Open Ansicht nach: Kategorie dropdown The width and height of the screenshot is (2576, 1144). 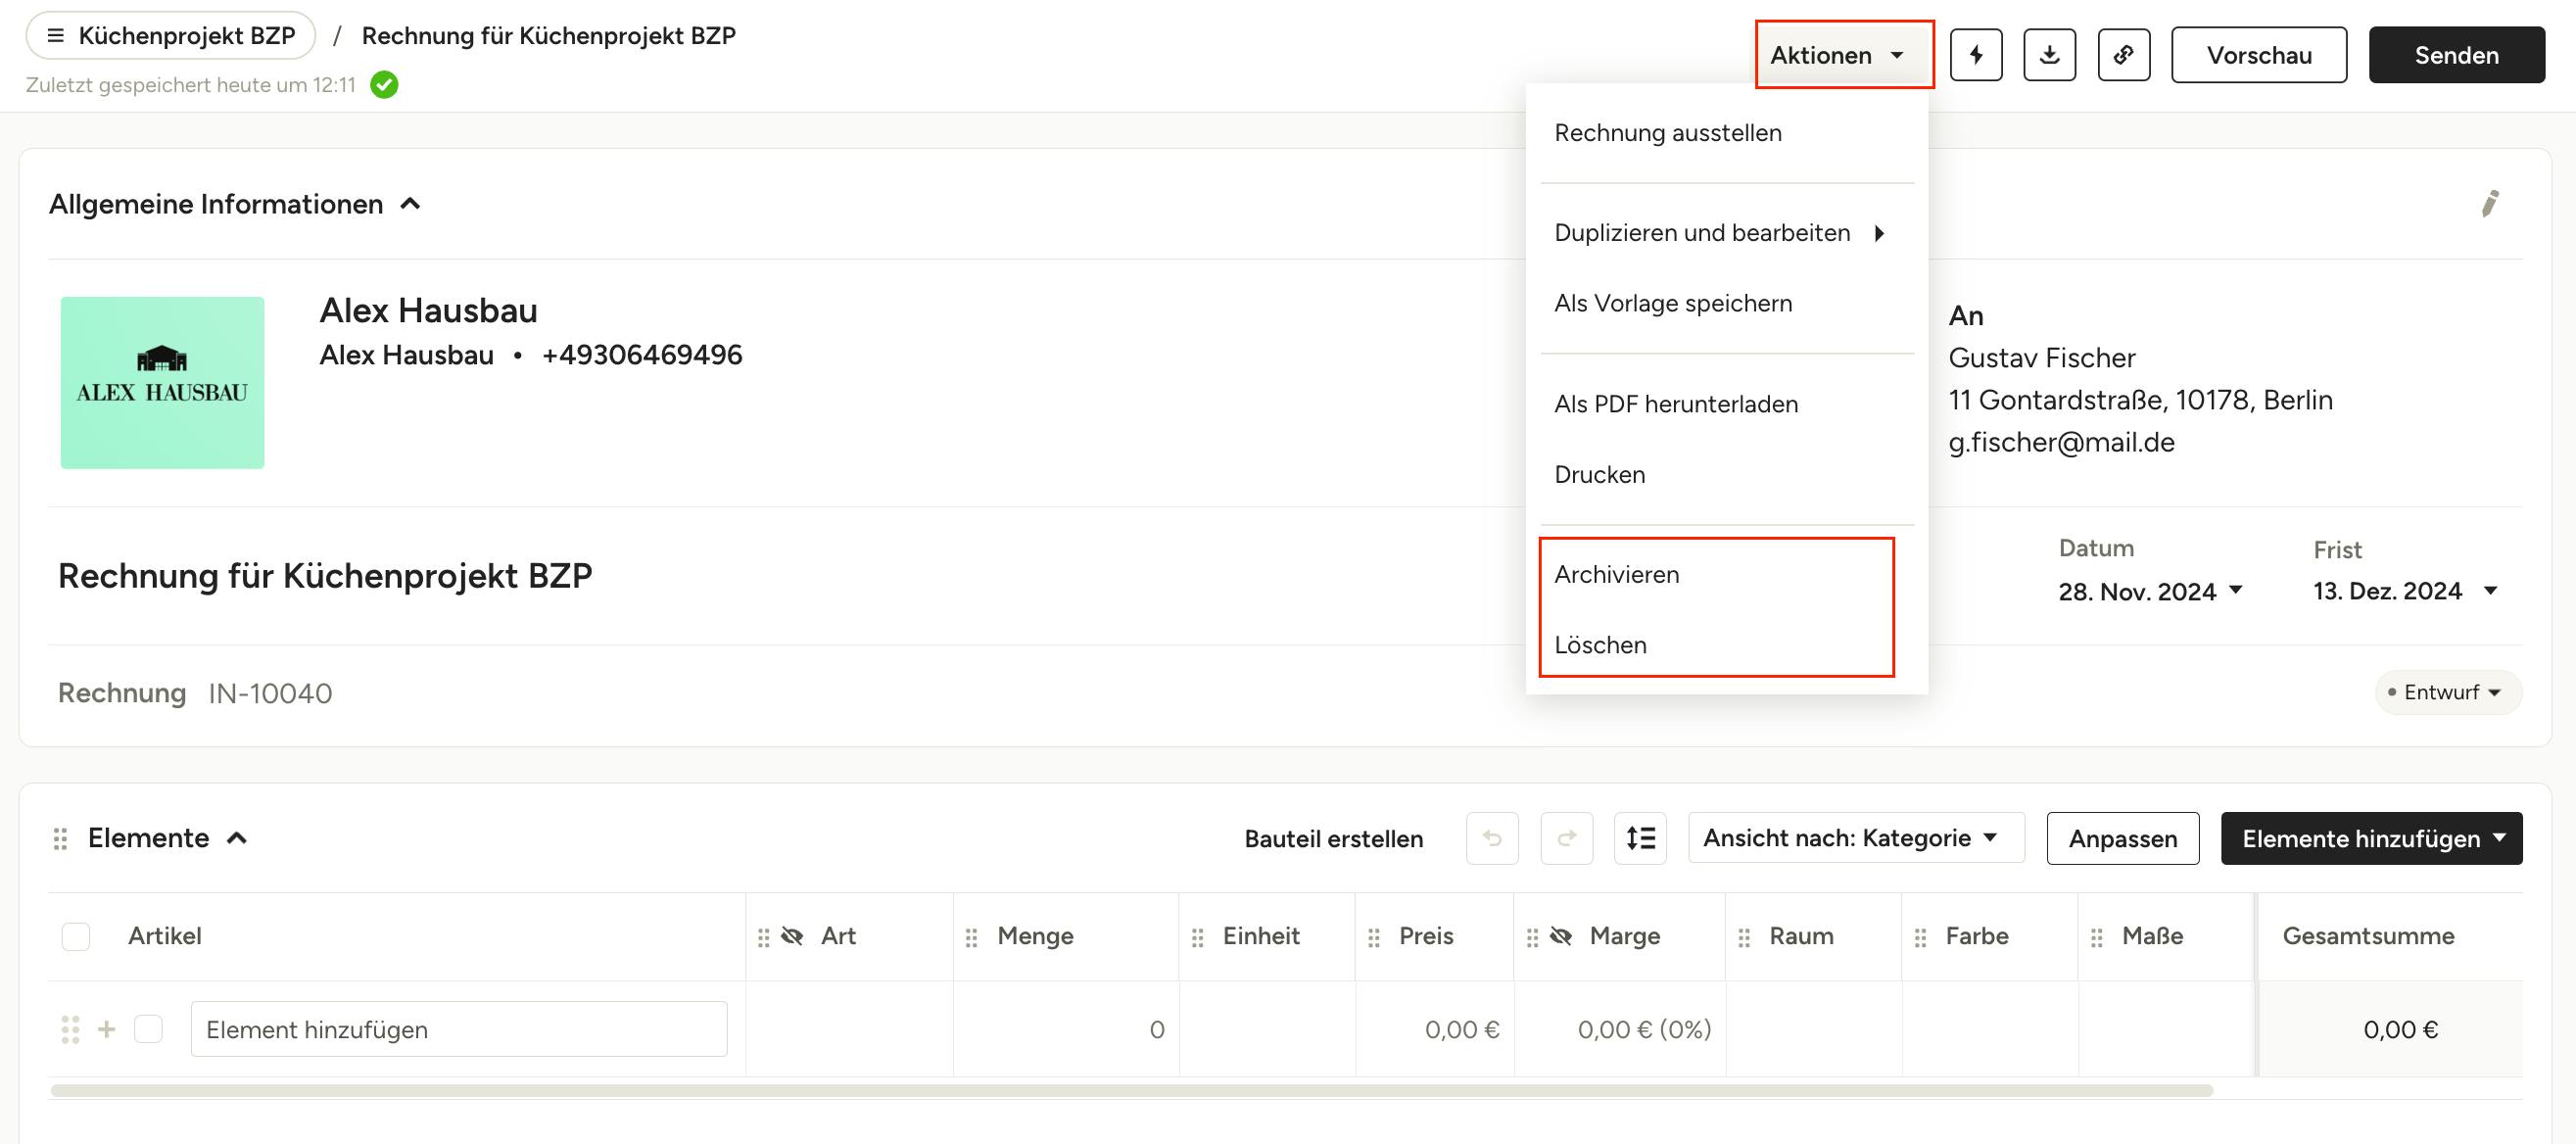click(x=1855, y=838)
